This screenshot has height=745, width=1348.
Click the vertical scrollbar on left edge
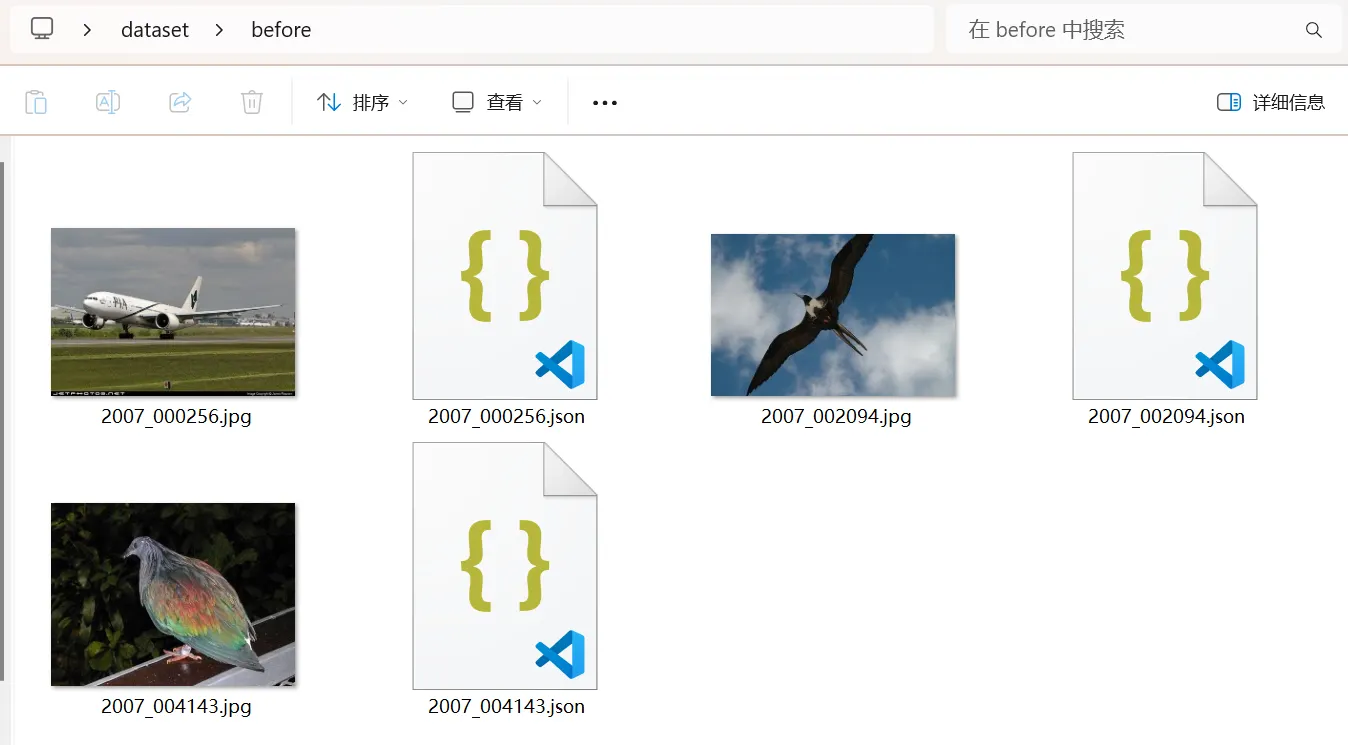[3, 420]
